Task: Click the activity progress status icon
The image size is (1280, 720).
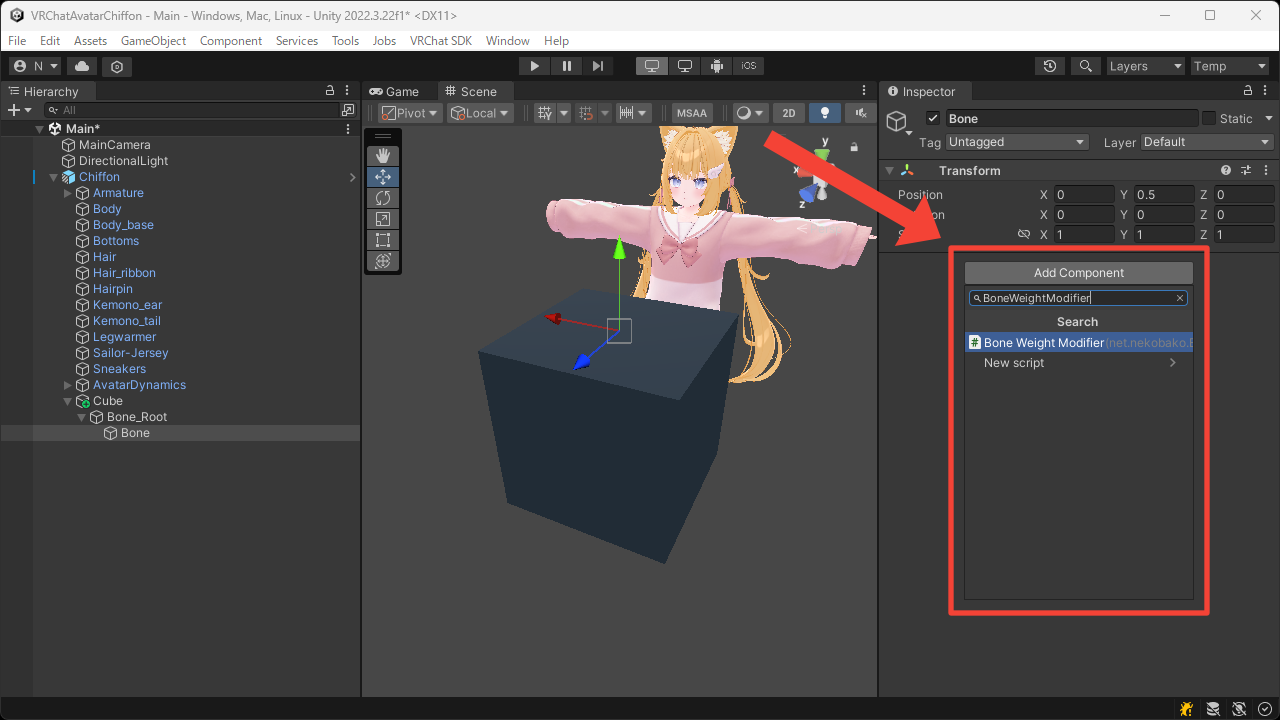Action: tap(1265, 709)
